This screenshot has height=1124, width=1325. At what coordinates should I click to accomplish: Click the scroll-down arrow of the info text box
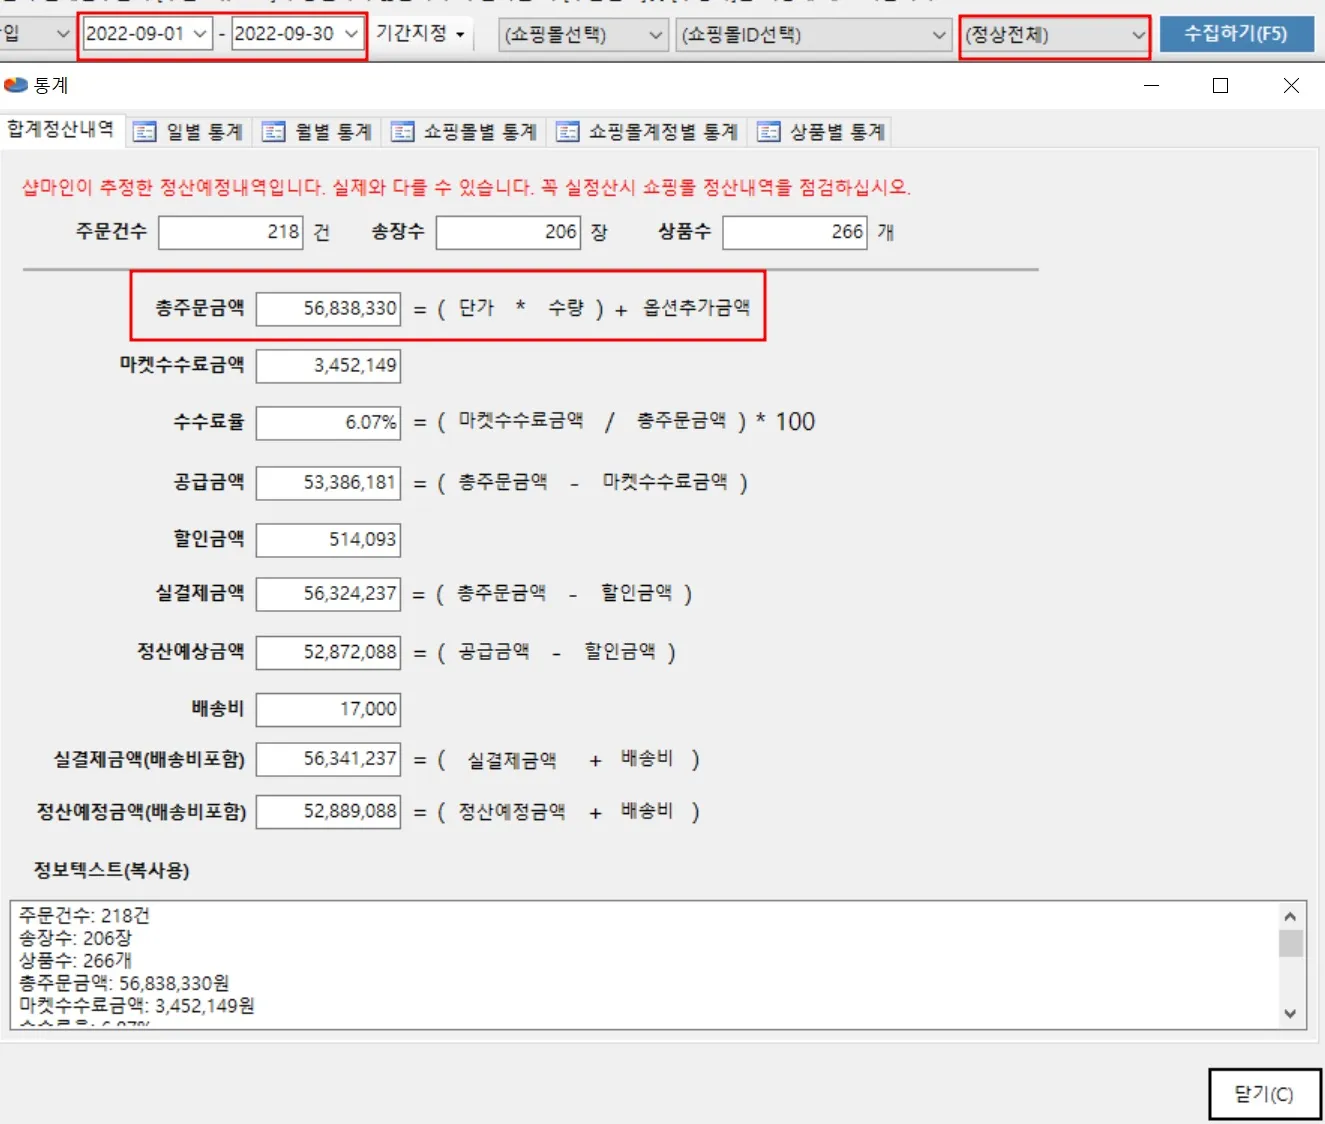pyautogui.click(x=1289, y=1013)
